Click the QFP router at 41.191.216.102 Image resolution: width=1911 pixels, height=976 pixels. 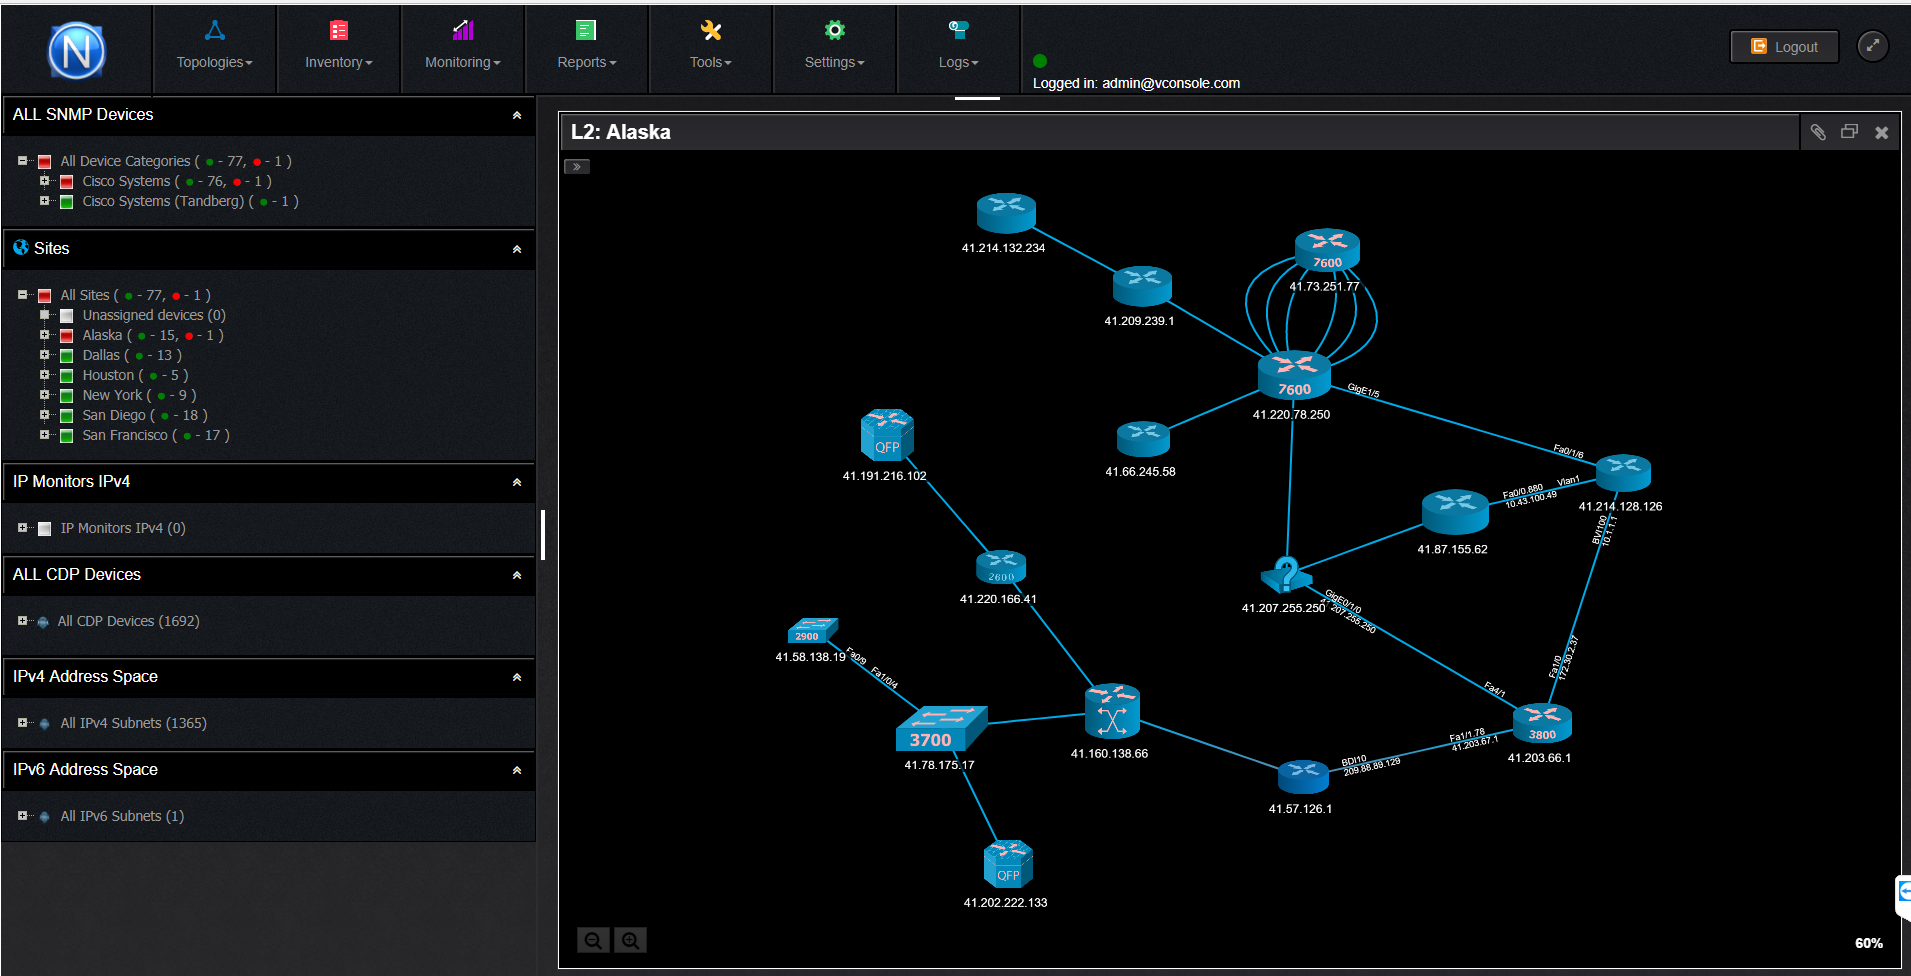887,435
